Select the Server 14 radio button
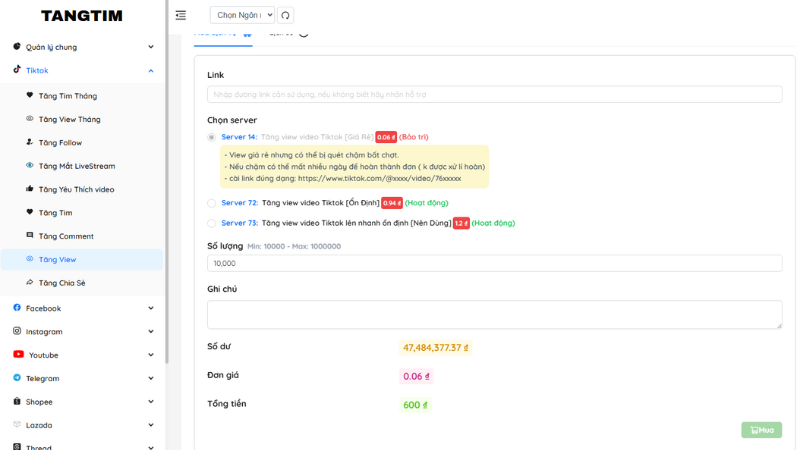Image resolution: width=800 pixels, height=450 pixels. (211, 137)
